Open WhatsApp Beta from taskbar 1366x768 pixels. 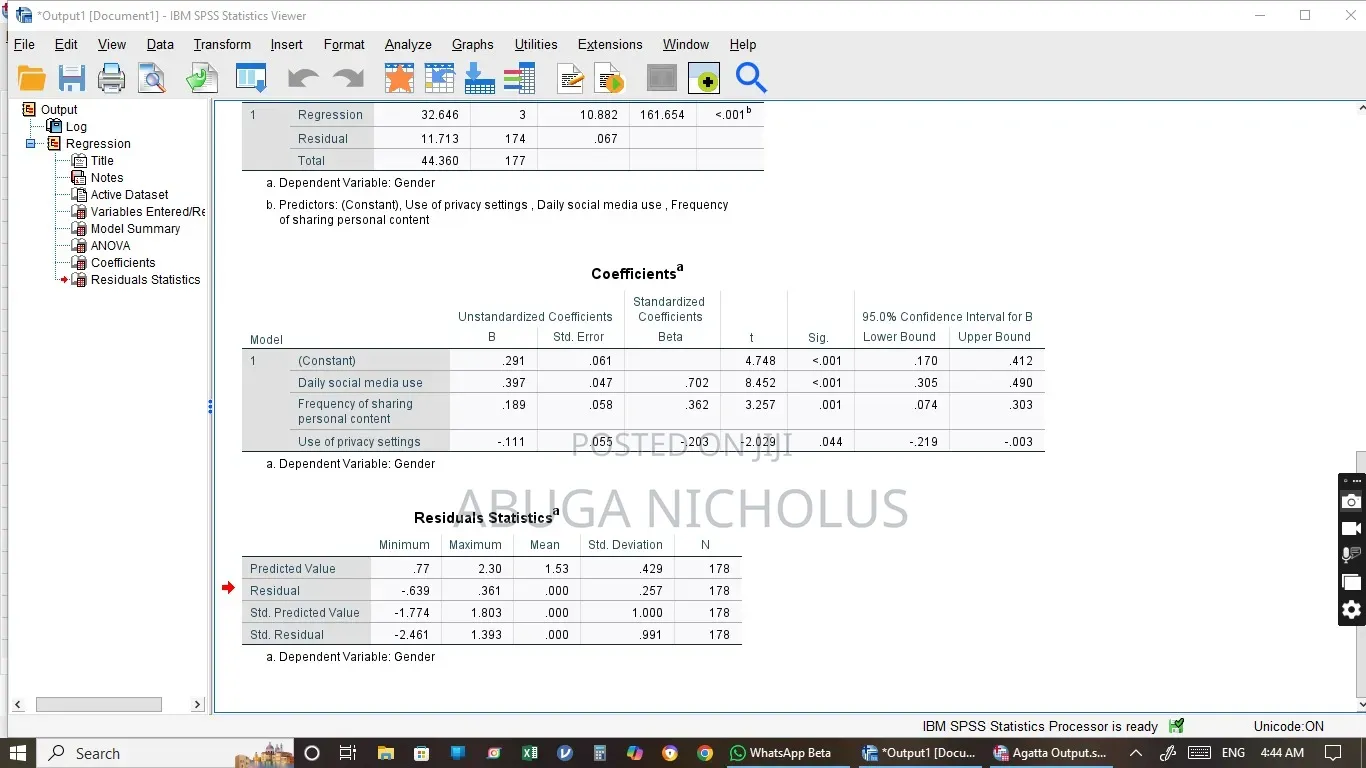pyautogui.click(x=780, y=753)
